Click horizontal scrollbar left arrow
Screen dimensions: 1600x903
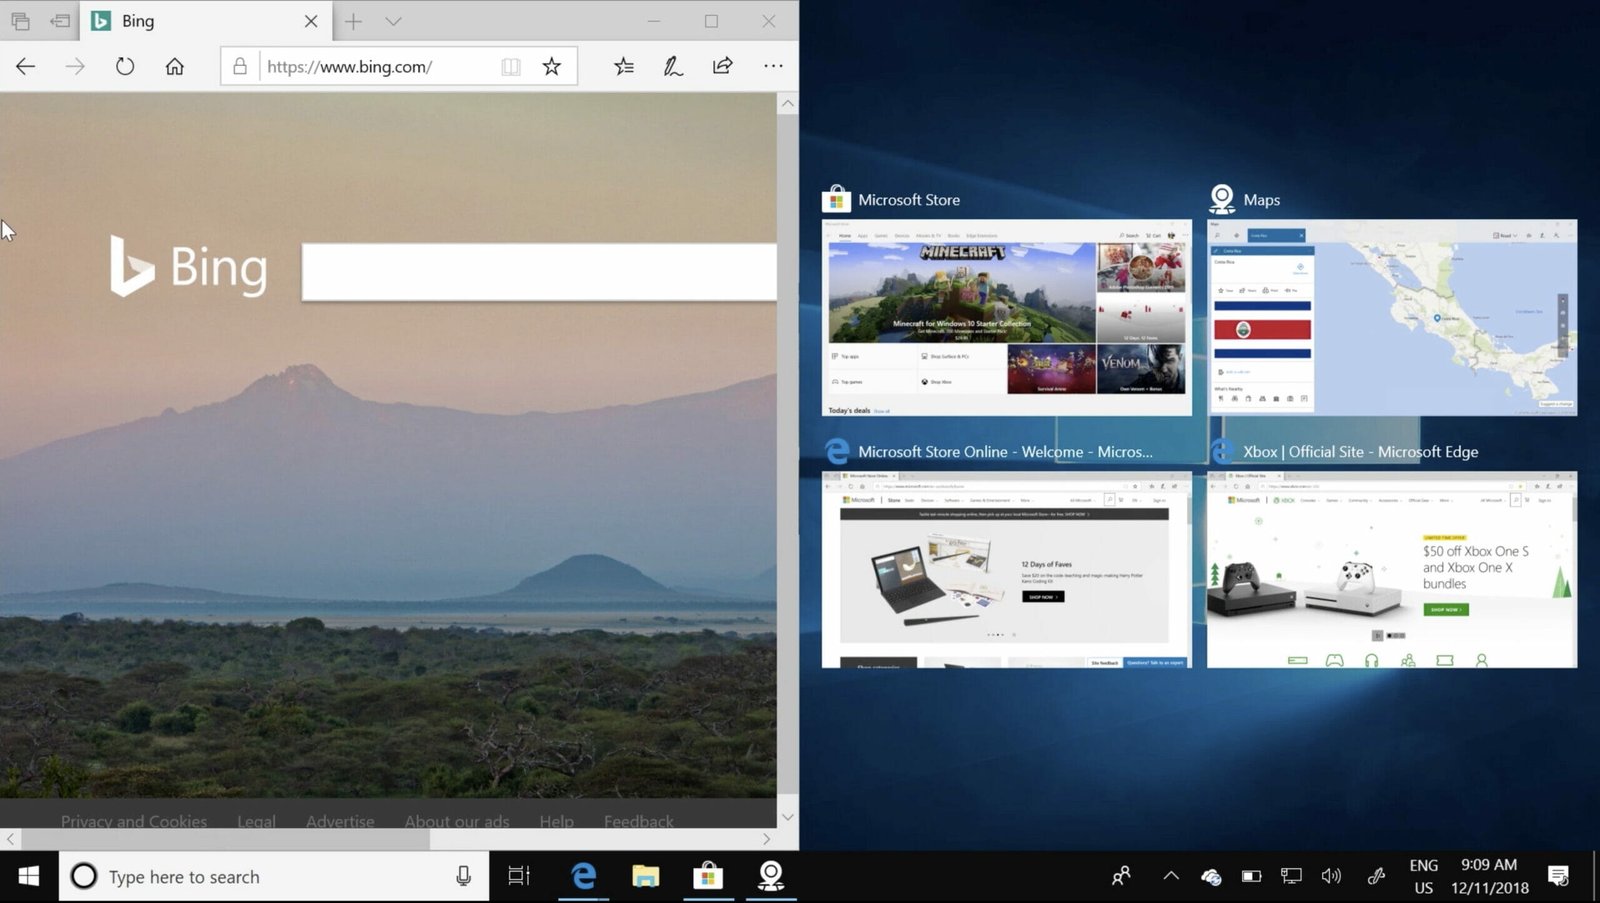click(10, 839)
